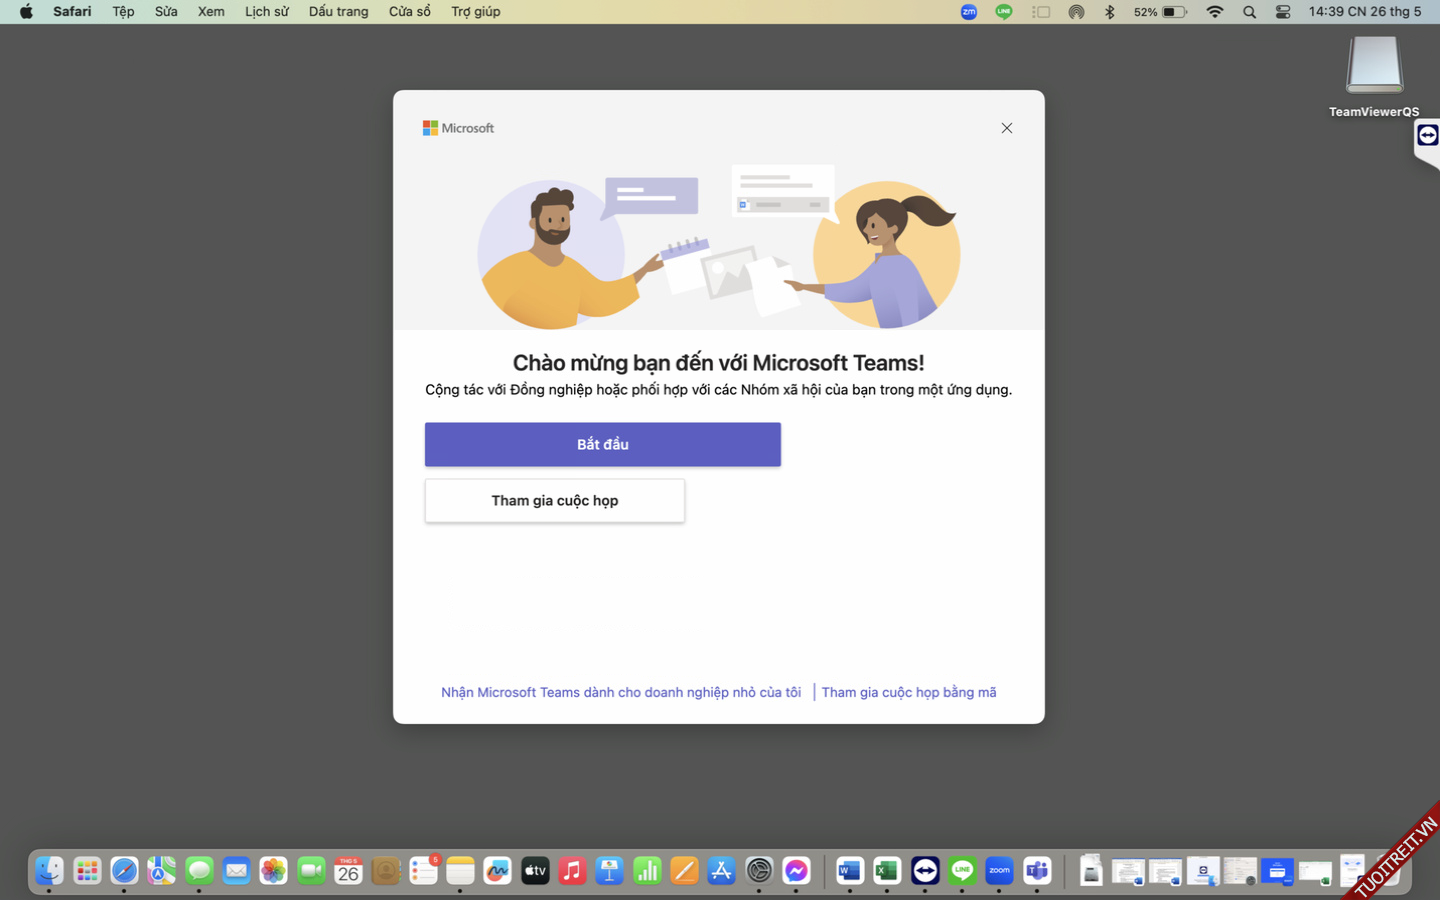Viewport: 1440px width, 900px height.
Task: Open the Music app in the Dock
Action: (572, 871)
